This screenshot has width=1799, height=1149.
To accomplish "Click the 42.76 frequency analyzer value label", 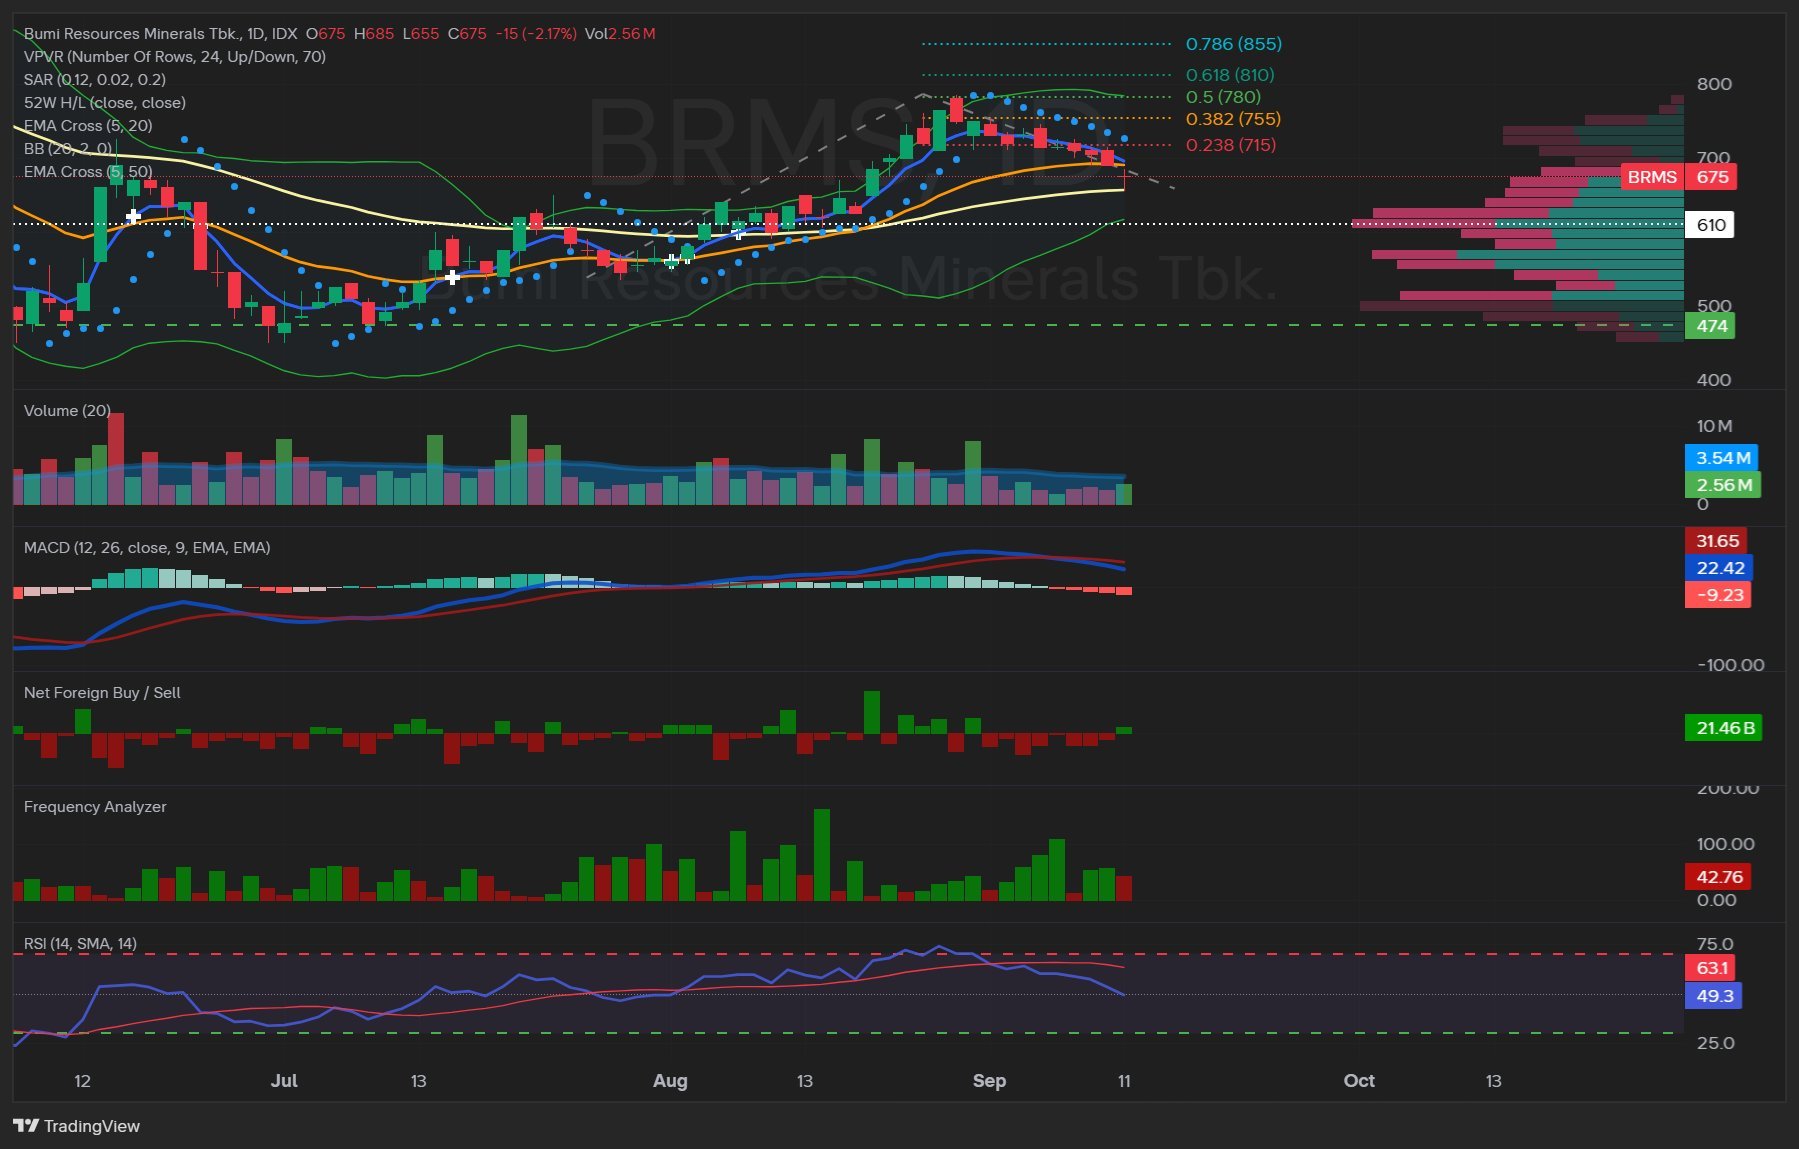I will coord(1718,877).
